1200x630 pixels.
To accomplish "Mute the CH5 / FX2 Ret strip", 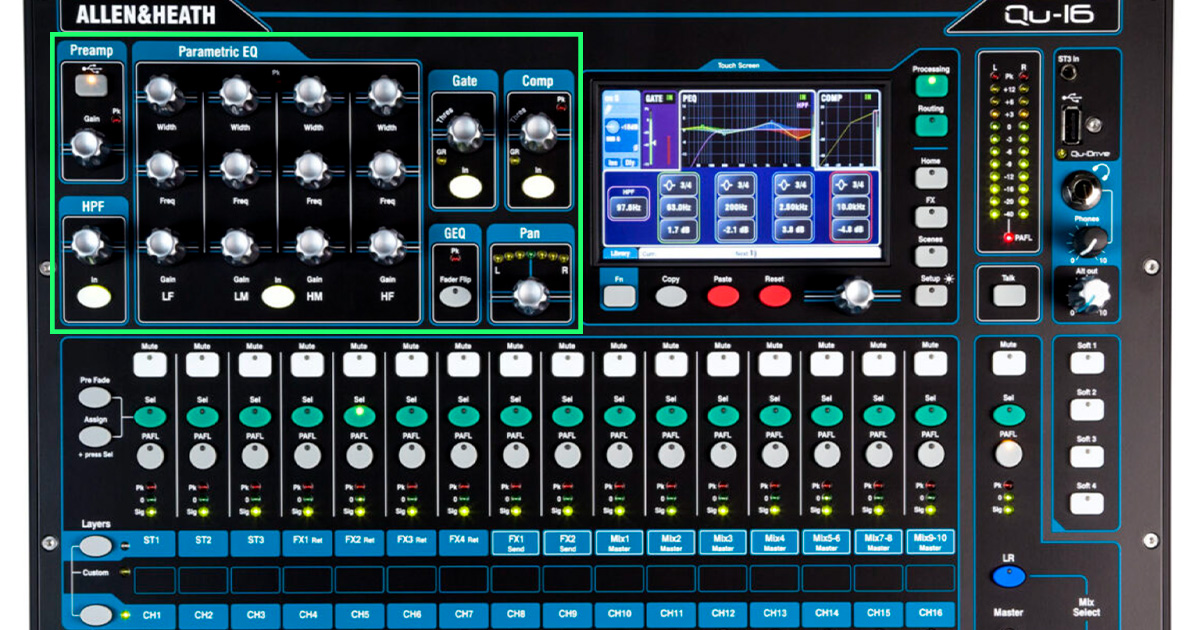I will coord(359,364).
